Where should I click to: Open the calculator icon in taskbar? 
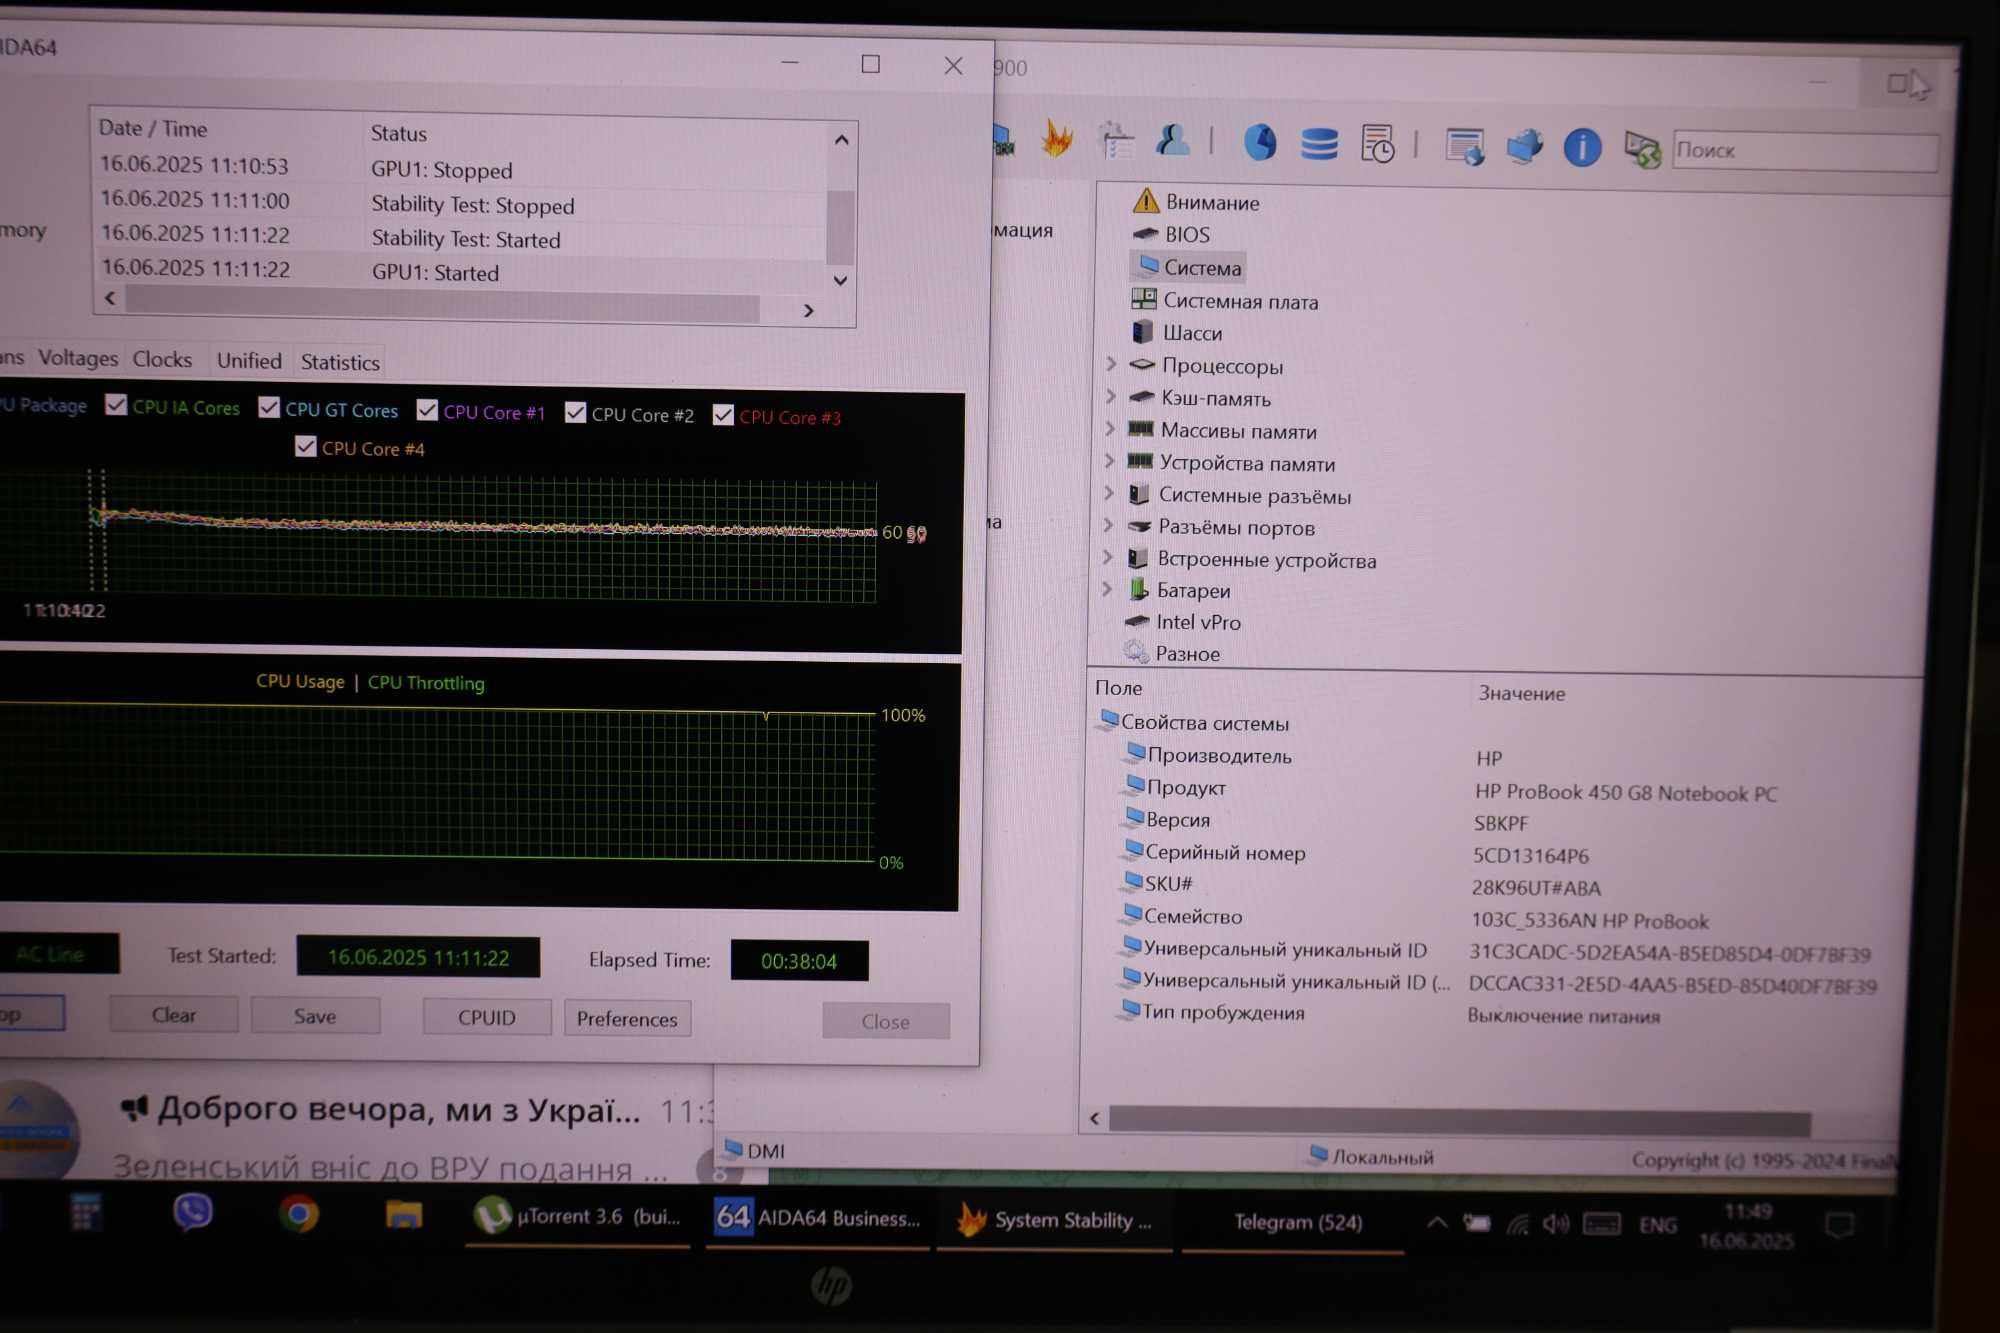pyautogui.click(x=86, y=1212)
